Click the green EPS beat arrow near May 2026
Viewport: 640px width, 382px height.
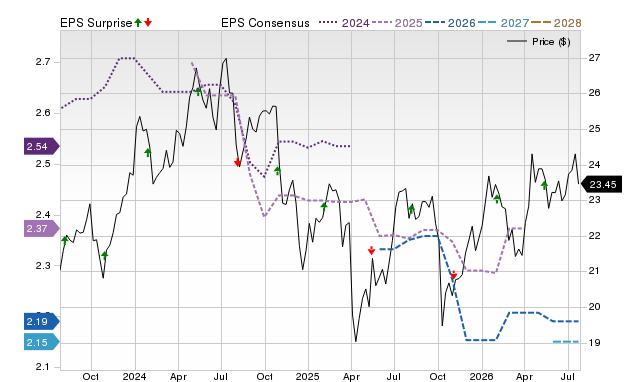(x=544, y=185)
